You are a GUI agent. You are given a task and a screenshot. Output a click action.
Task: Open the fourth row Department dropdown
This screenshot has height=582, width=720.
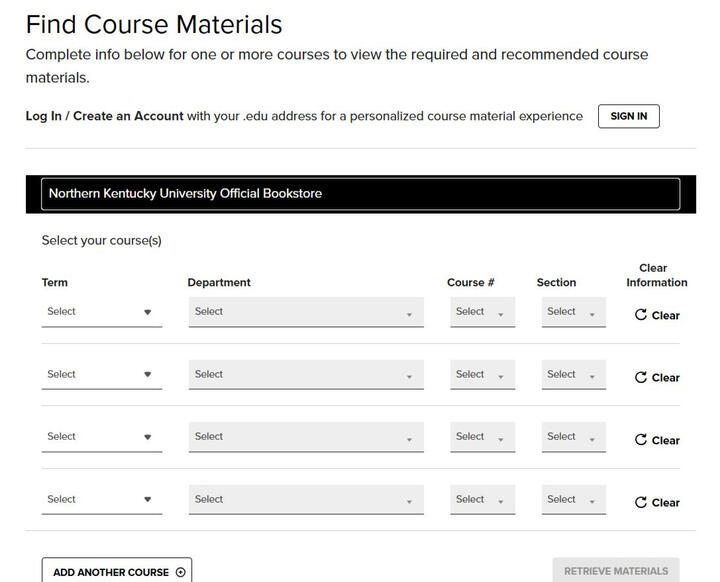click(306, 499)
